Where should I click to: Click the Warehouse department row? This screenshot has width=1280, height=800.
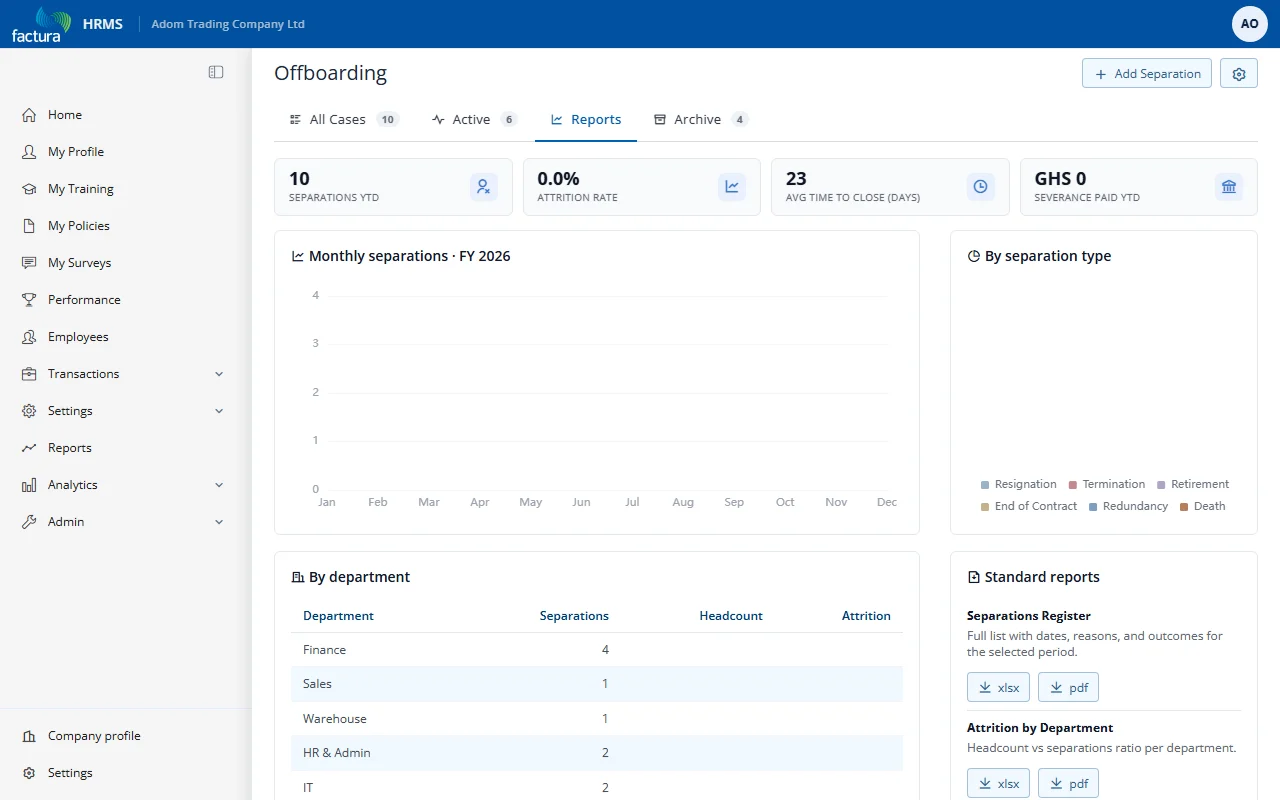(596, 719)
